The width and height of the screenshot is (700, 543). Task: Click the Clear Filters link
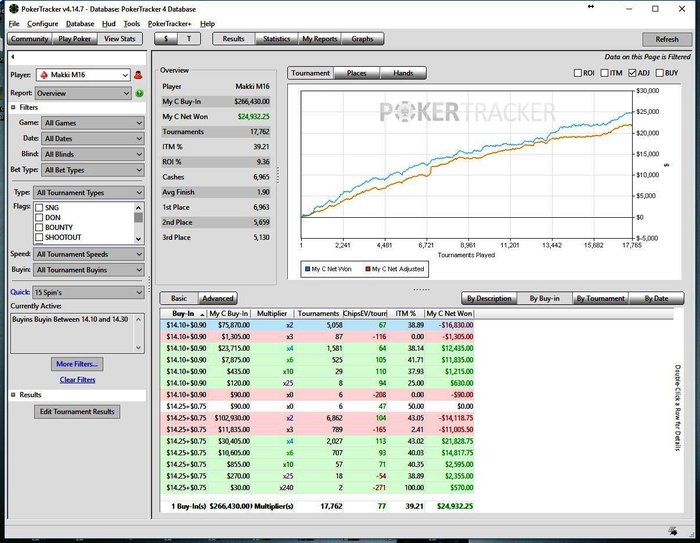[x=77, y=380]
